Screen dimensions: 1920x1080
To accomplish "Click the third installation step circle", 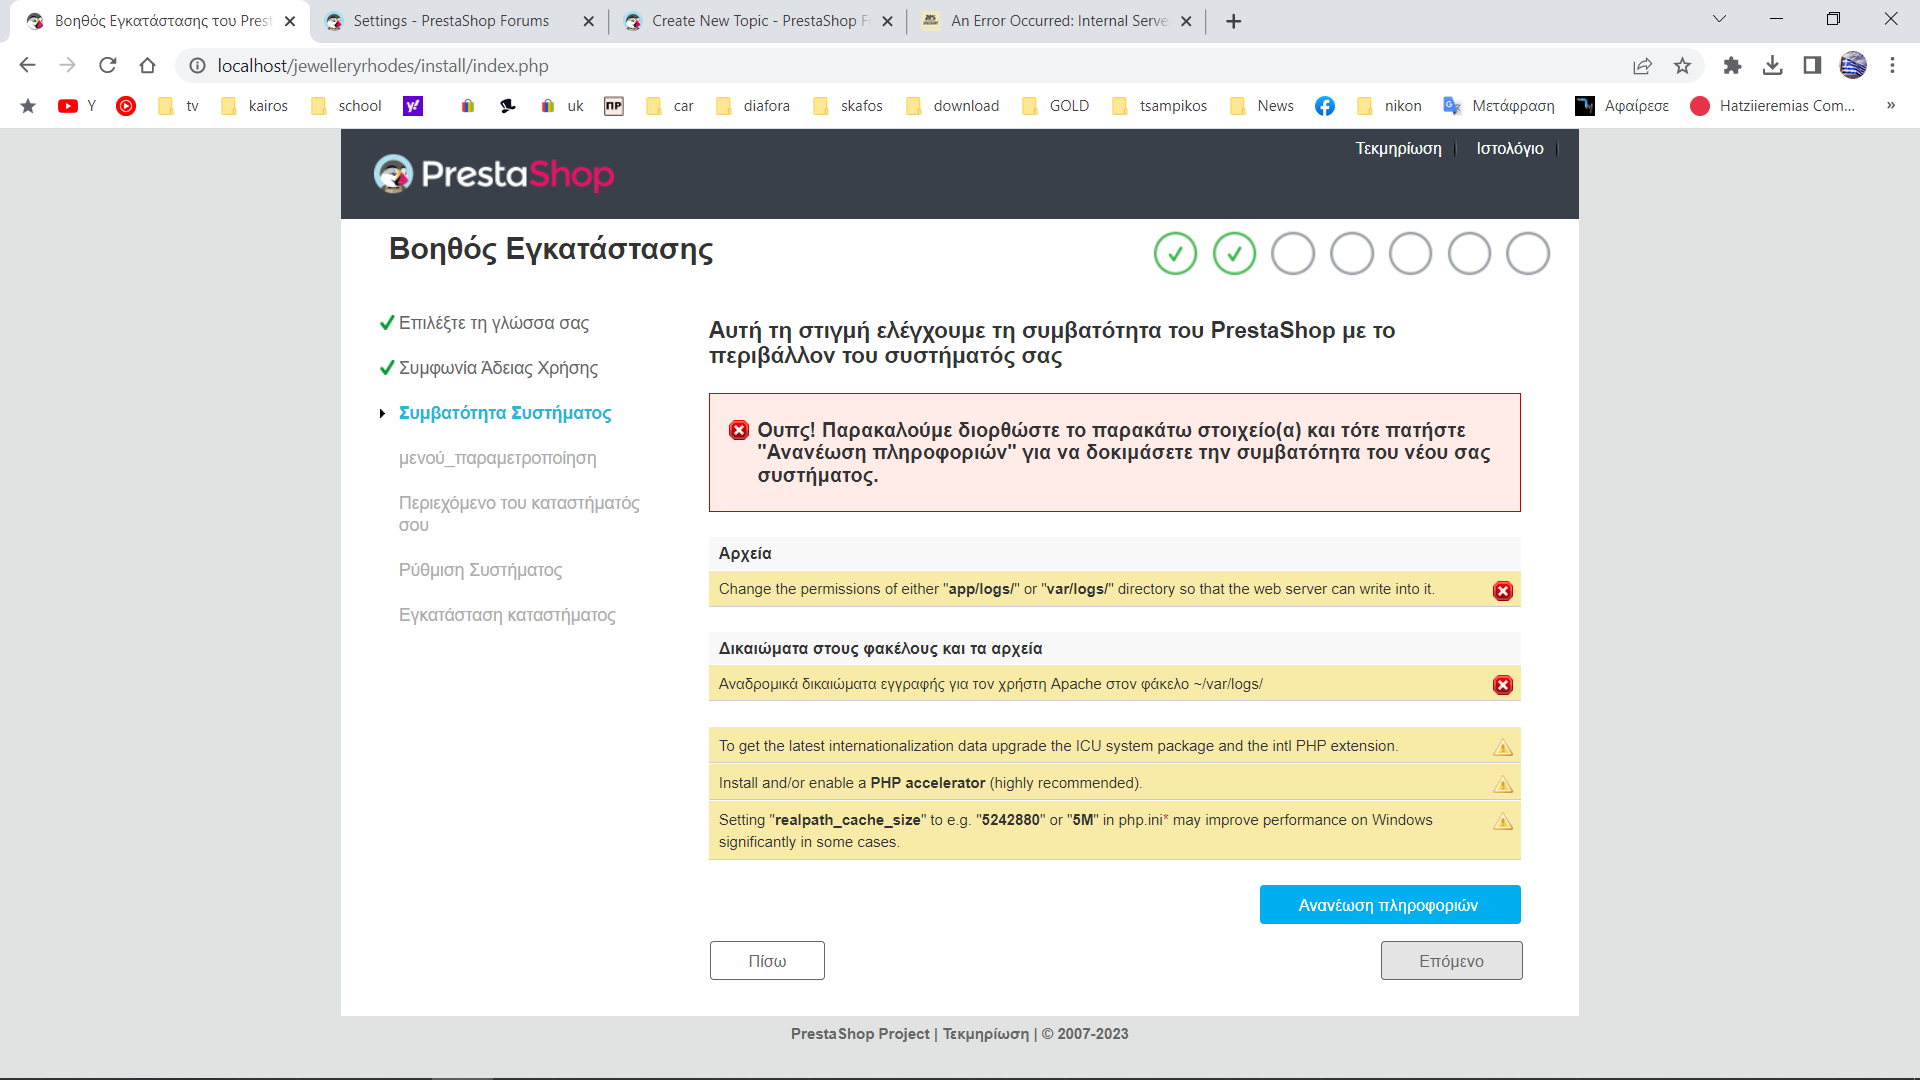I will click(x=1292, y=254).
